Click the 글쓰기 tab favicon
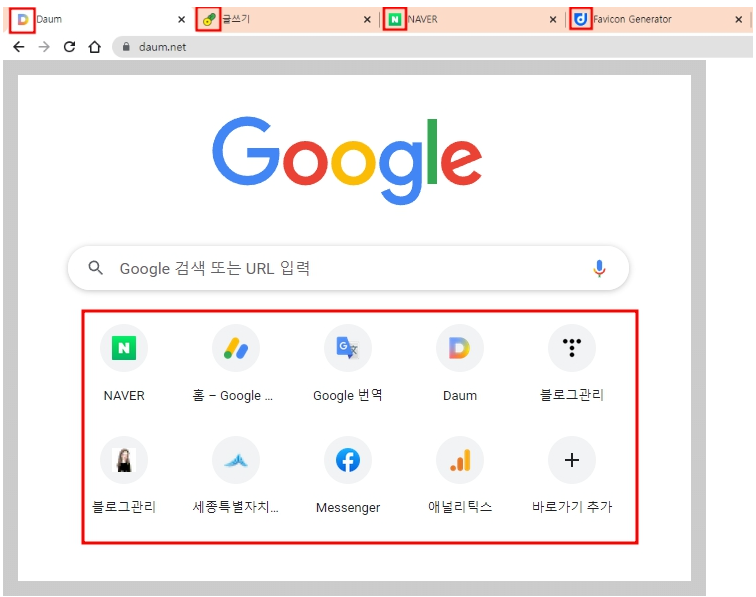This screenshot has height=597, width=756. point(209,20)
